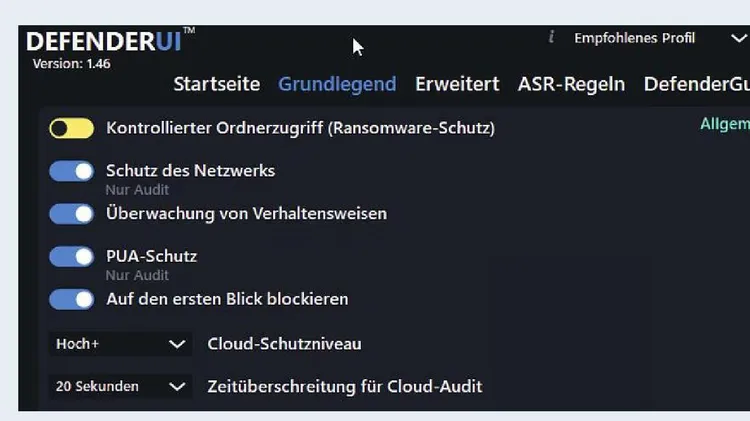
Task: Go to the ASR-Regeln tab
Action: point(571,84)
